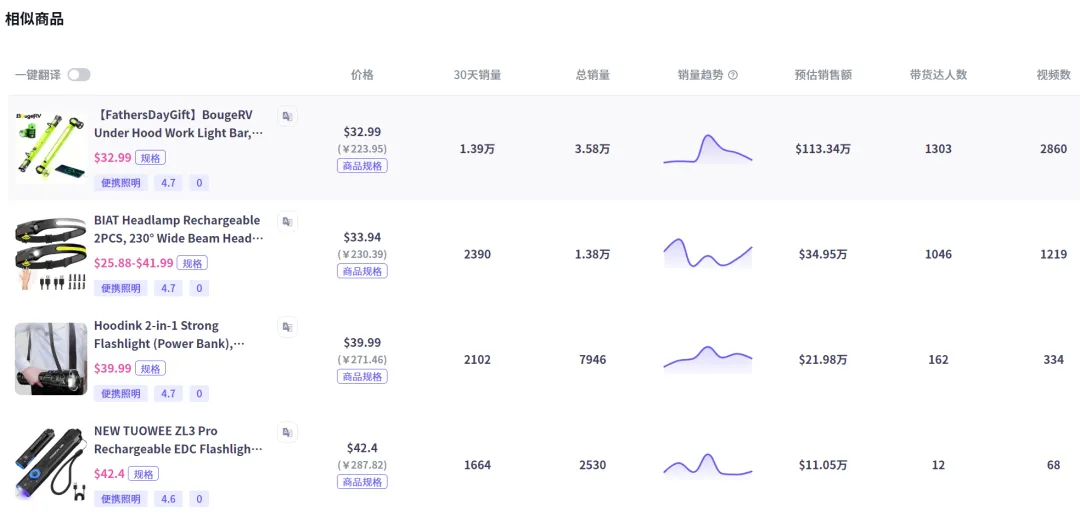
Task: Click 1303 creators count
Action: [x=938, y=149]
